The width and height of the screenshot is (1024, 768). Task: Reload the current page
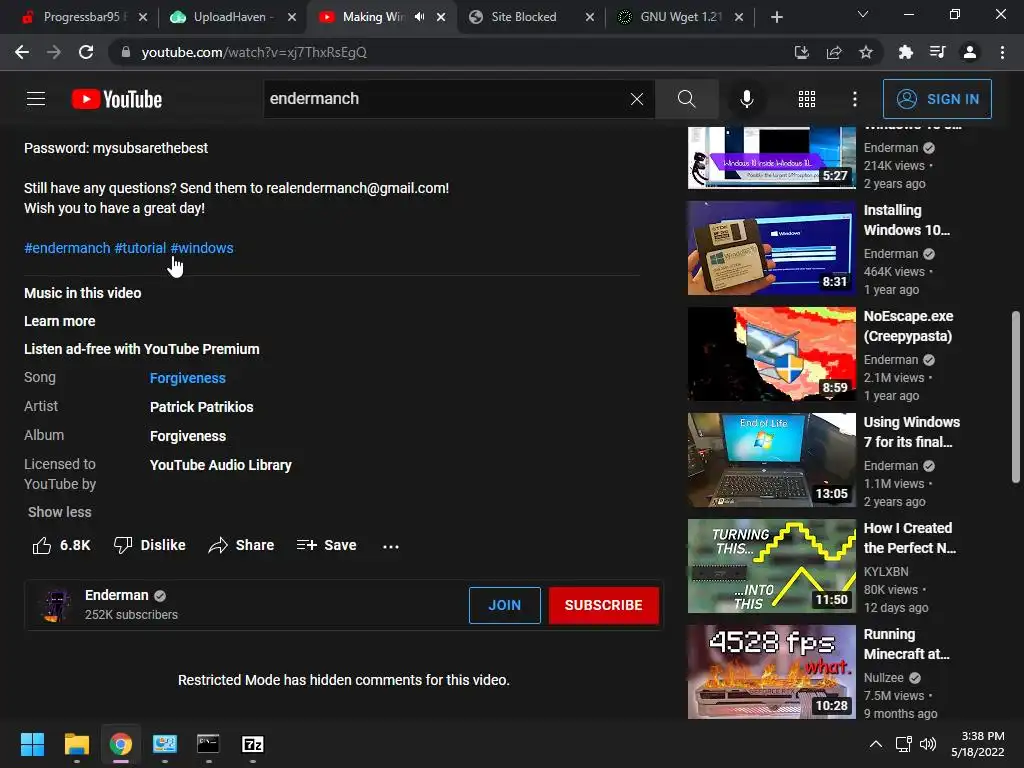(x=86, y=52)
